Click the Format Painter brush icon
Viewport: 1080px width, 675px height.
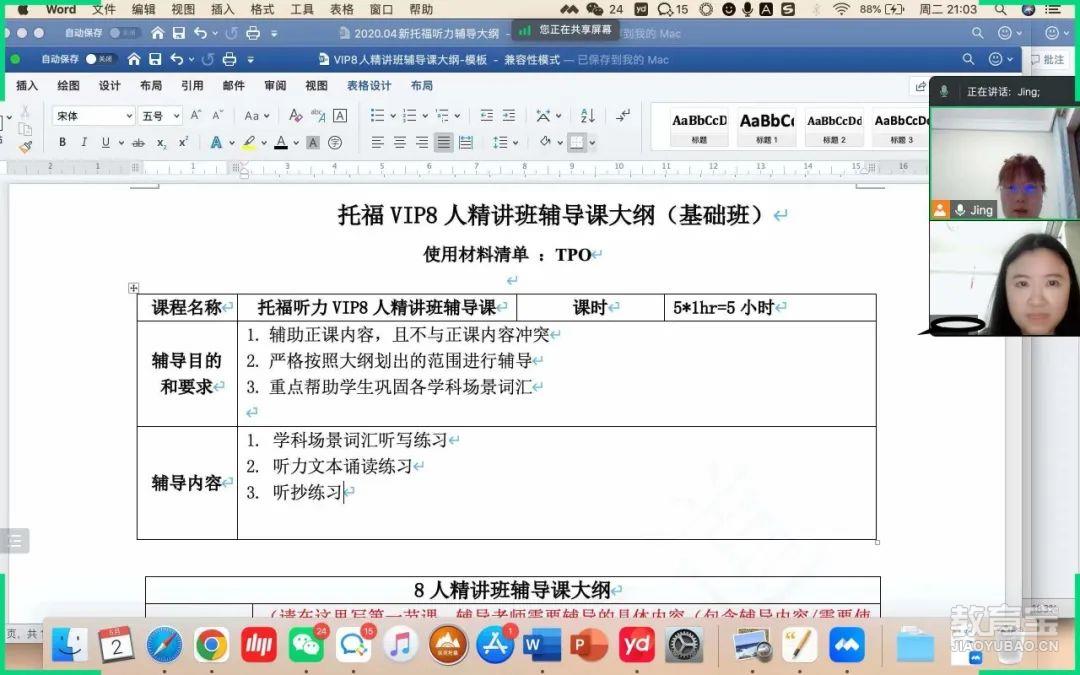(x=25, y=147)
